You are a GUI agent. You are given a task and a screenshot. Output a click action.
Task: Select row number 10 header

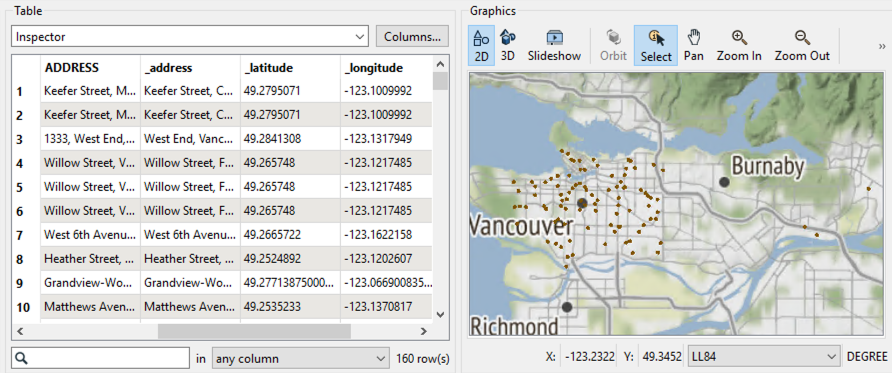click(26, 308)
